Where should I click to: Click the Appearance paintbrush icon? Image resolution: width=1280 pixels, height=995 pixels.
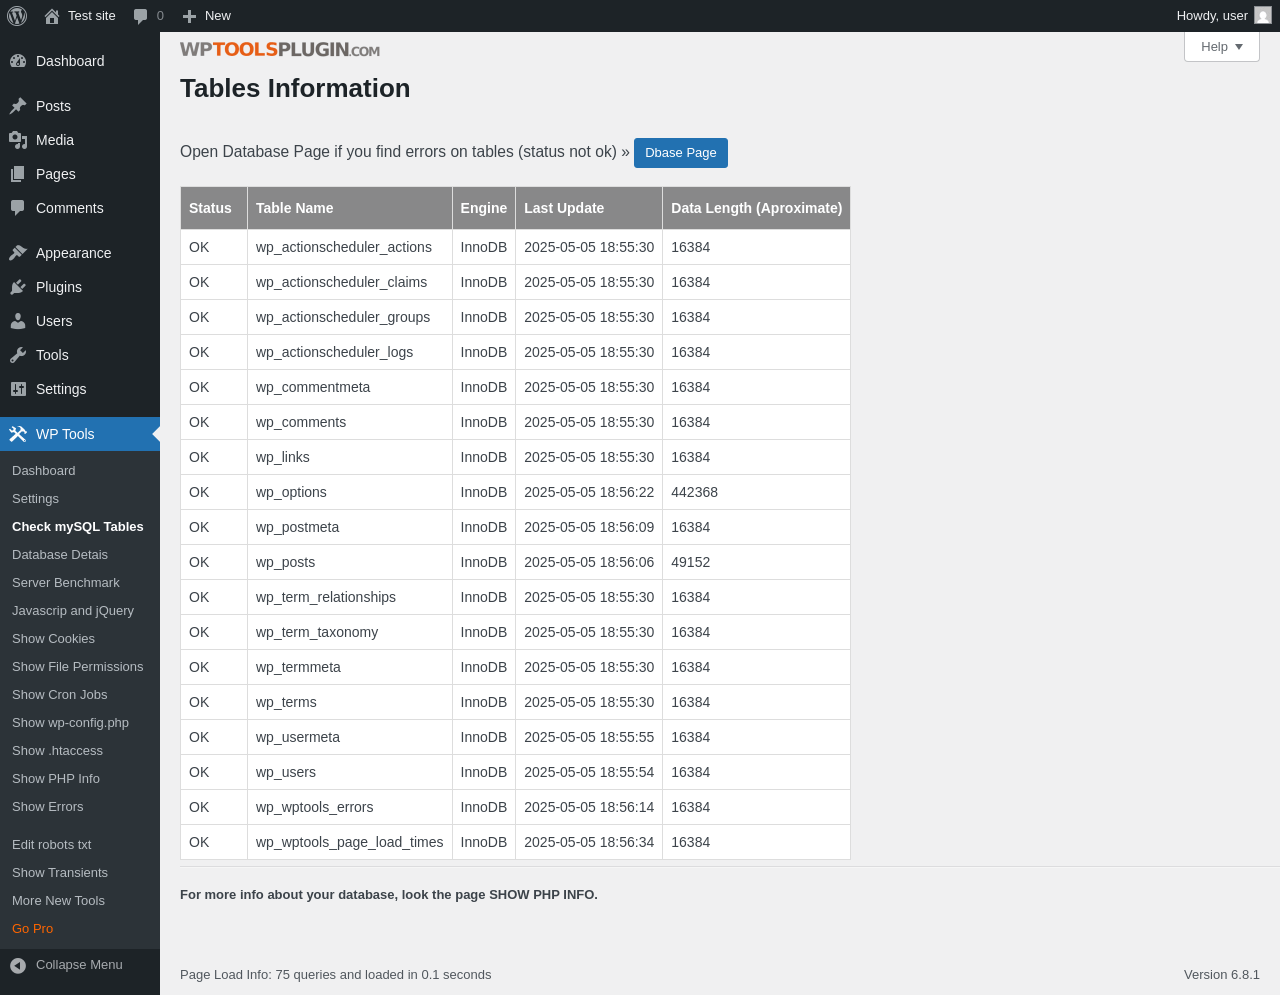(x=18, y=253)
